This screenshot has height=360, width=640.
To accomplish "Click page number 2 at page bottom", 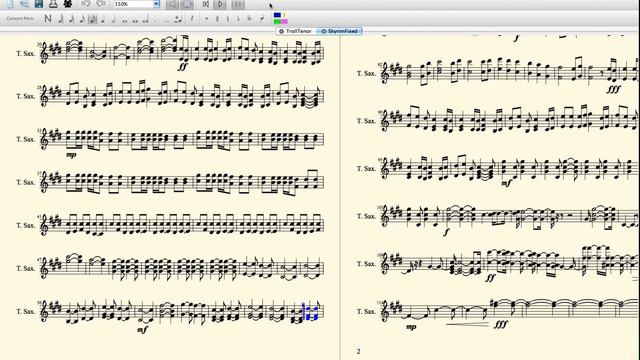I will click(x=359, y=351).
